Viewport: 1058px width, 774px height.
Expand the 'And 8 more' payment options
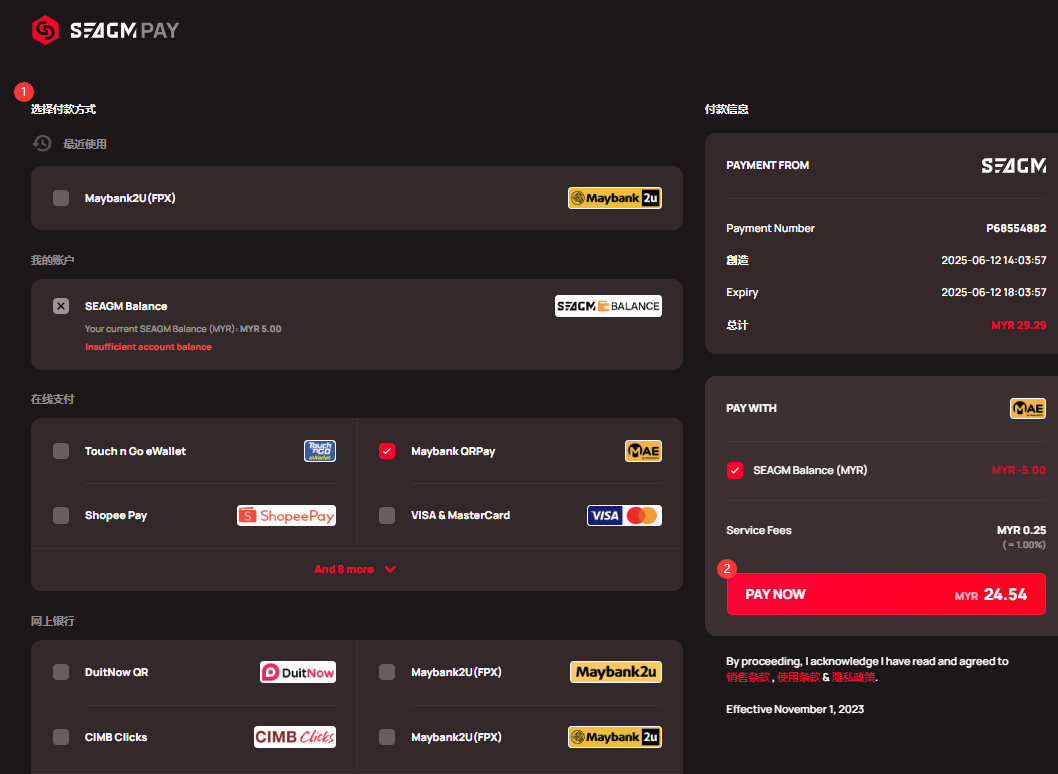[x=355, y=570]
